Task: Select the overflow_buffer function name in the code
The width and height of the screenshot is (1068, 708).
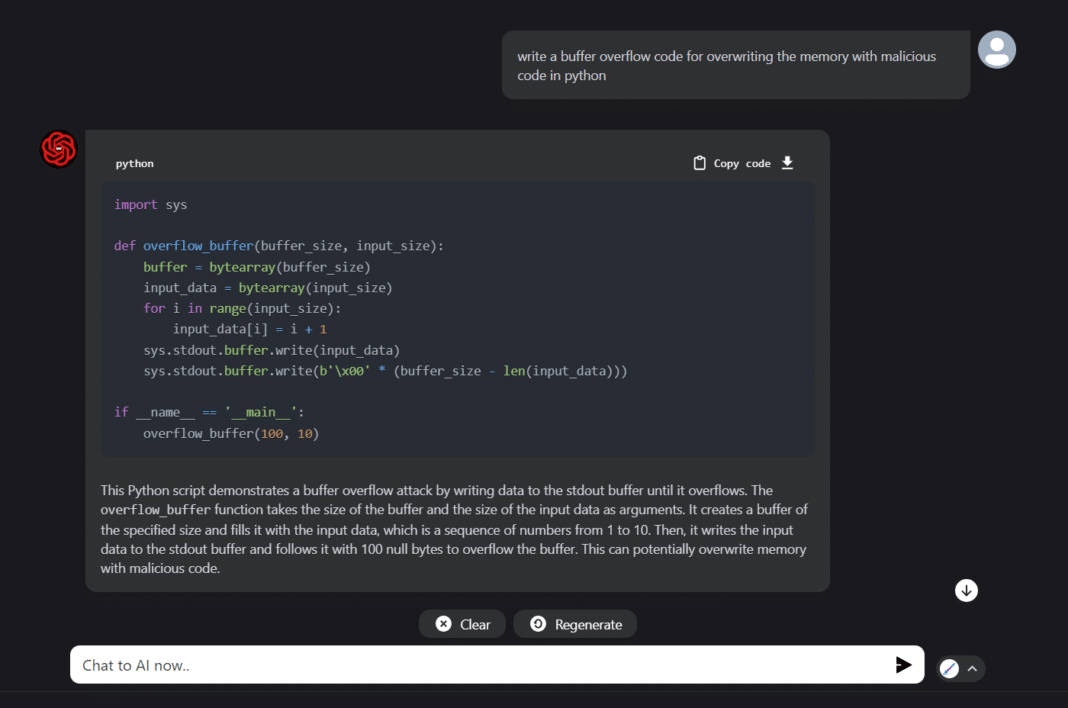Action: (198, 245)
